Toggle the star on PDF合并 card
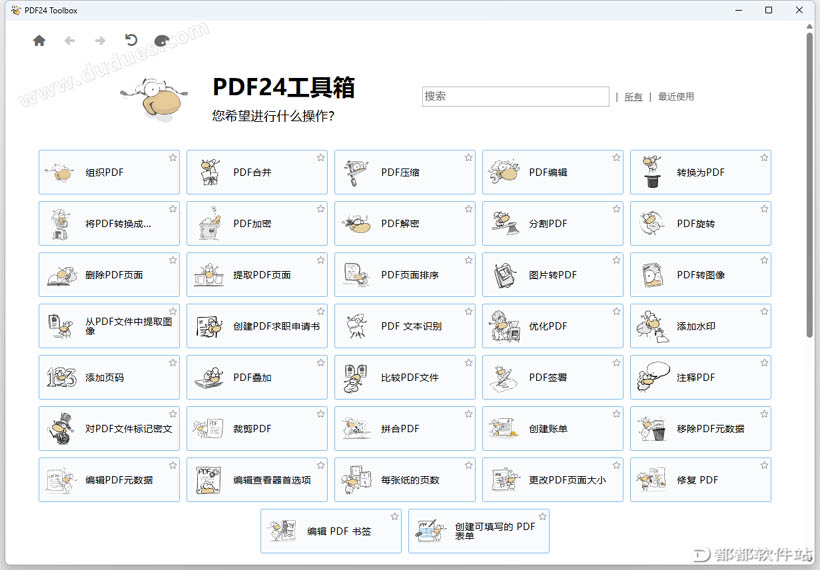820x570 pixels. click(x=321, y=157)
